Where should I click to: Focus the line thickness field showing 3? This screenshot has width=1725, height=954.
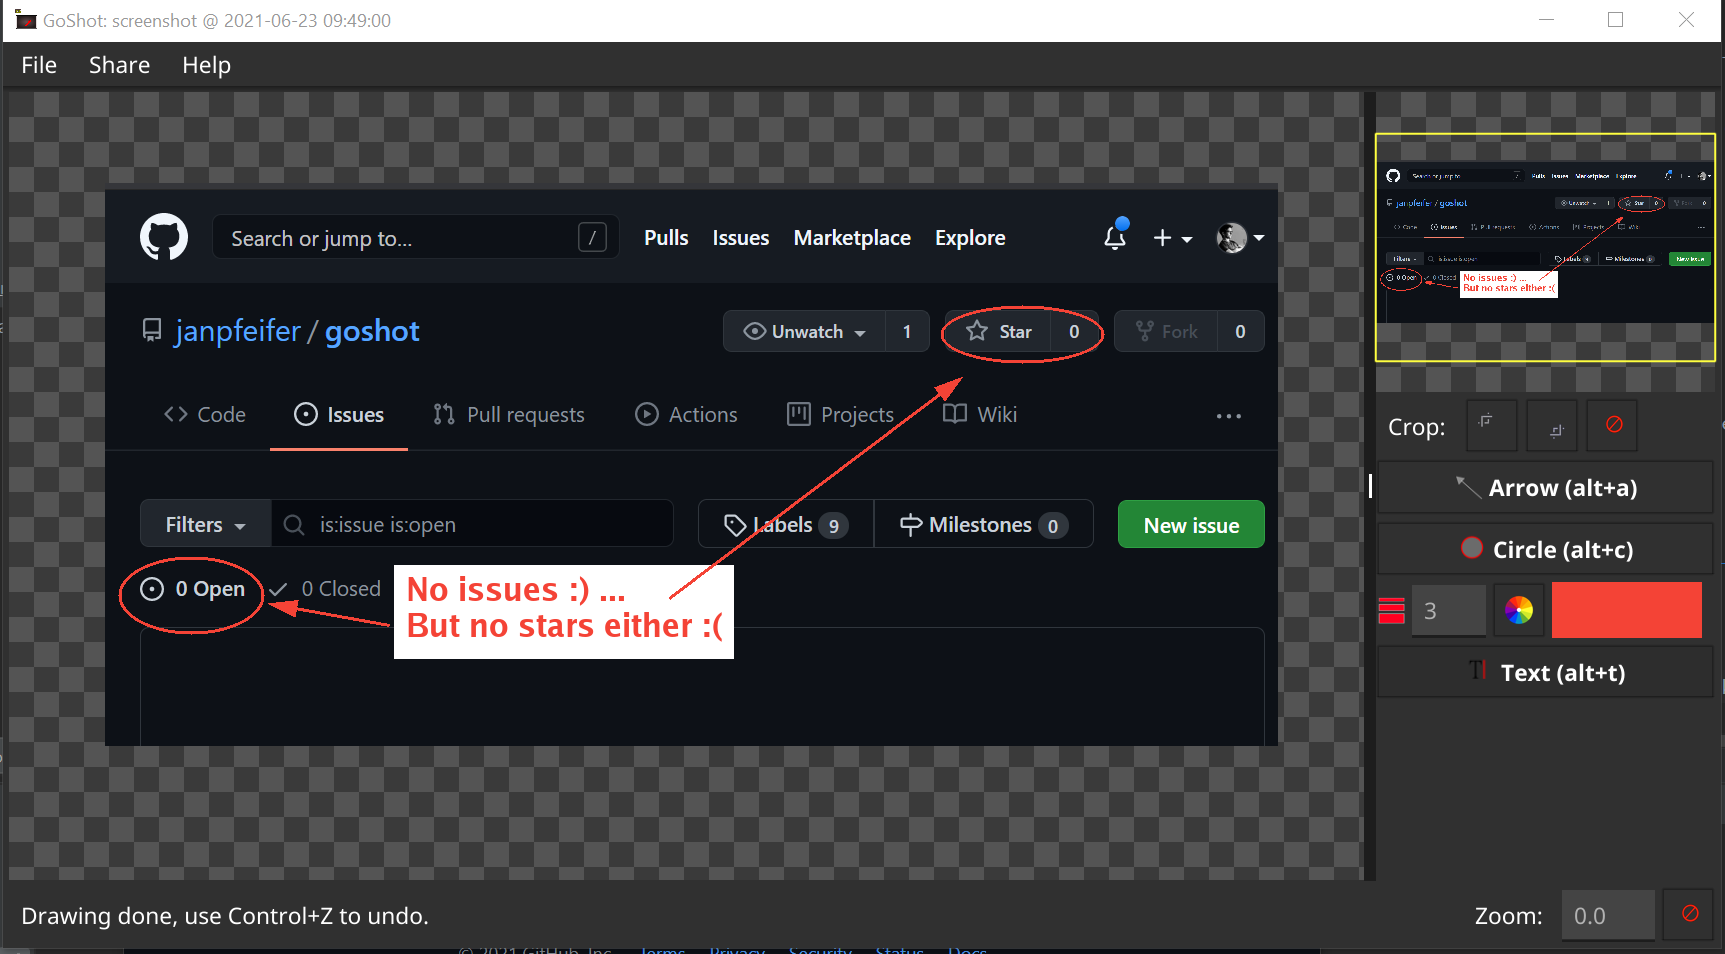point(1448,610)
